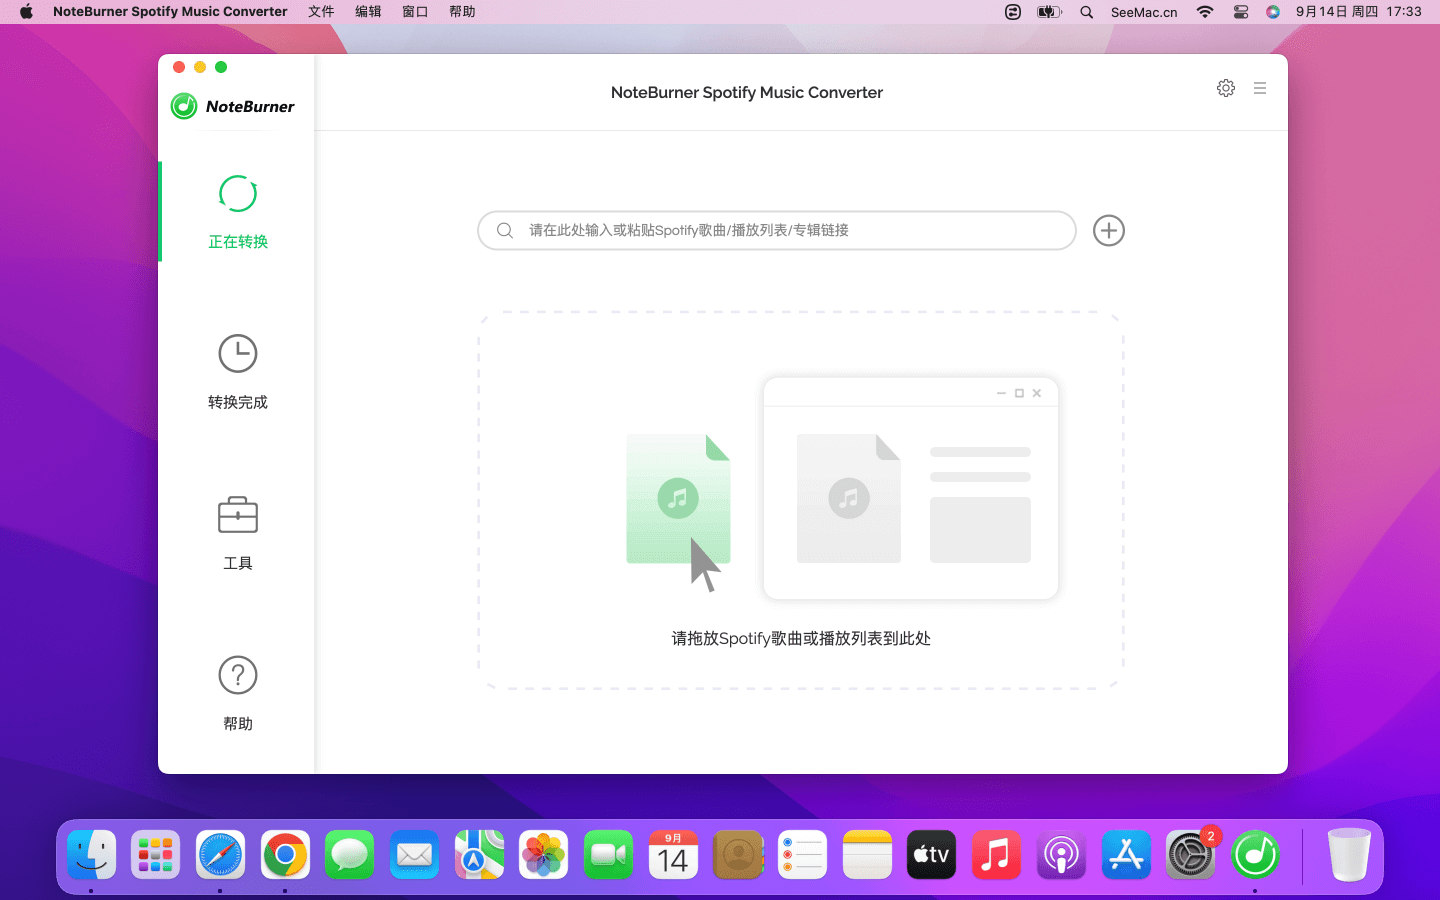1440x900 pixels.
Task: Open Apple TV from the Dock
Action: [x=931, y=855]
